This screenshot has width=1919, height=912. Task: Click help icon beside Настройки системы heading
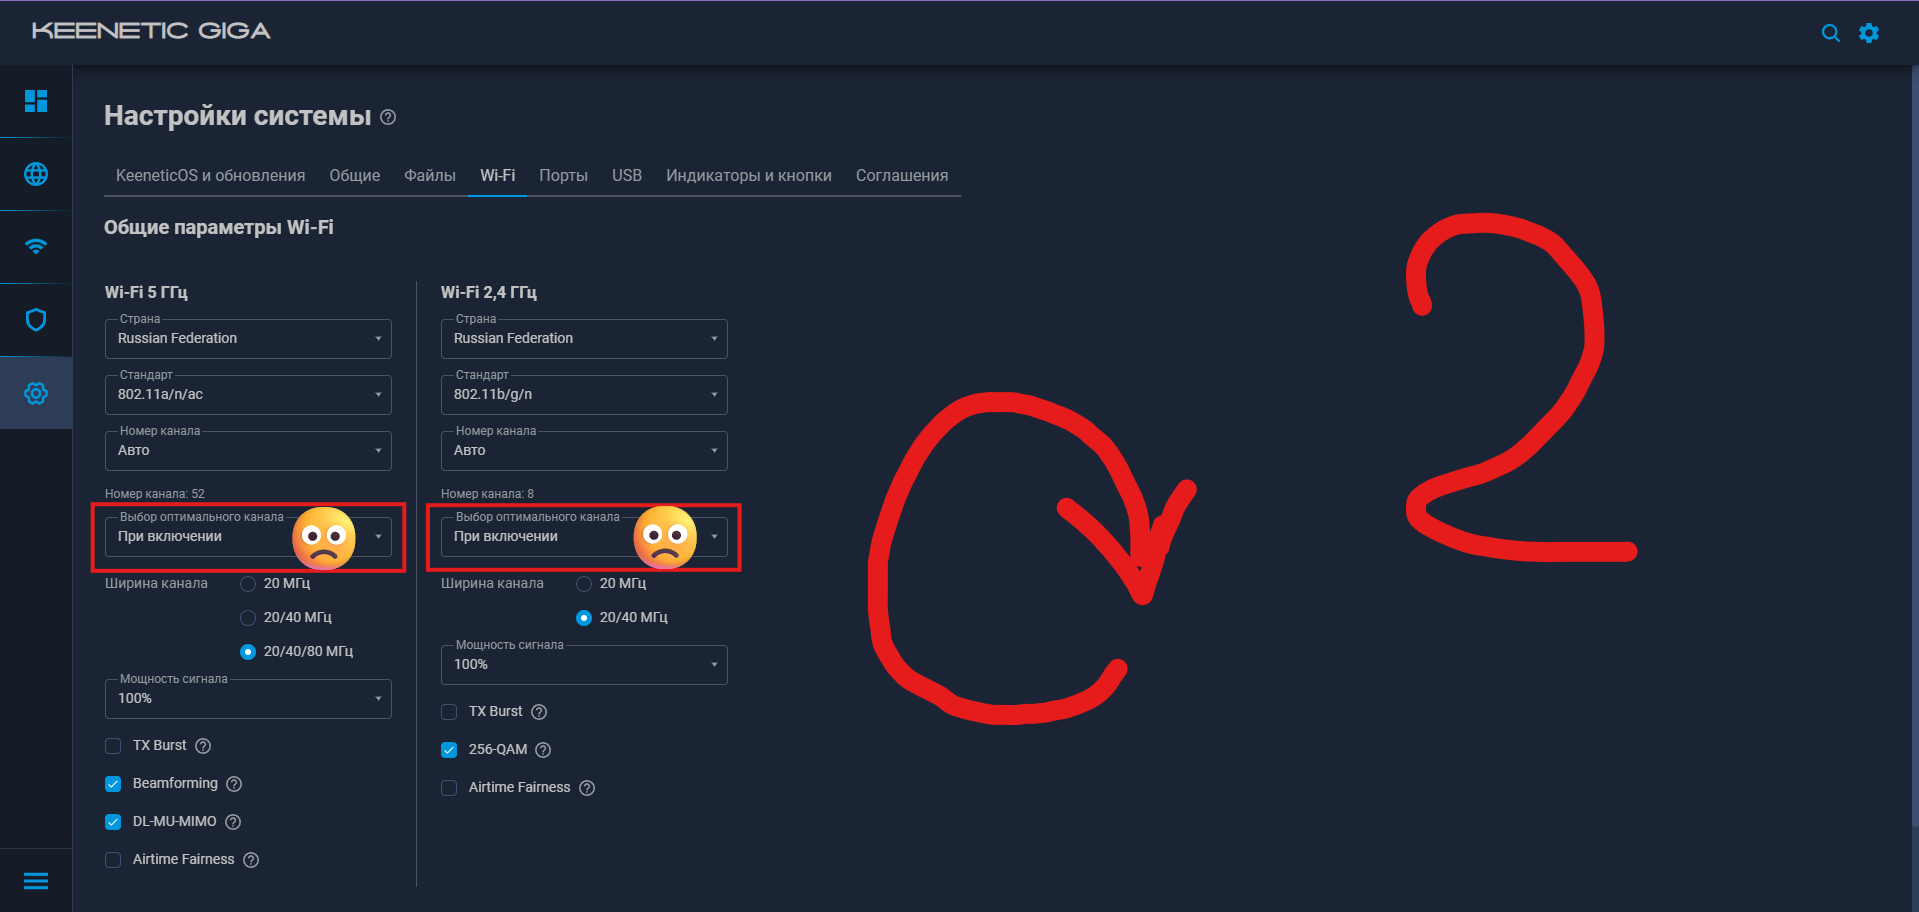[389, 117]
